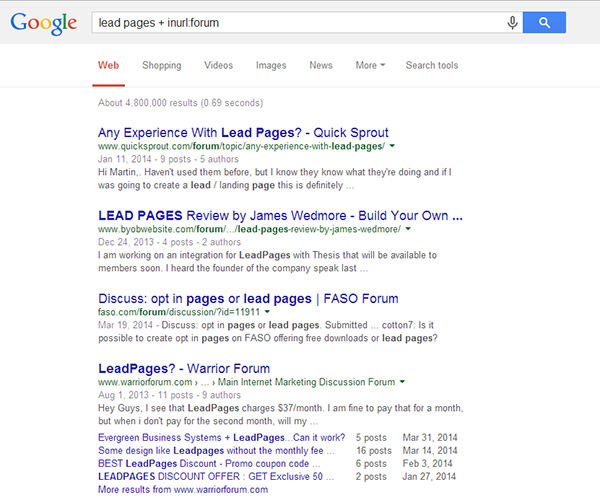
Task: Click the '16 posts' count
Action: (374, 451)
